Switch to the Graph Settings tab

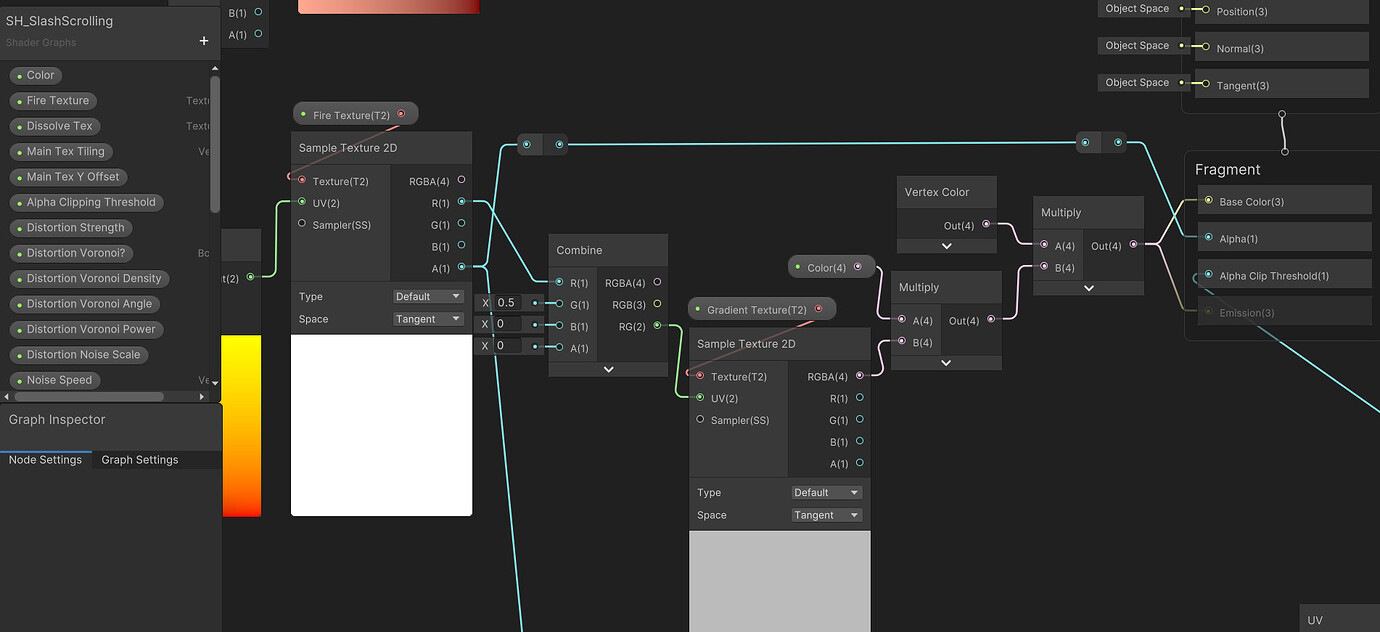139,459
